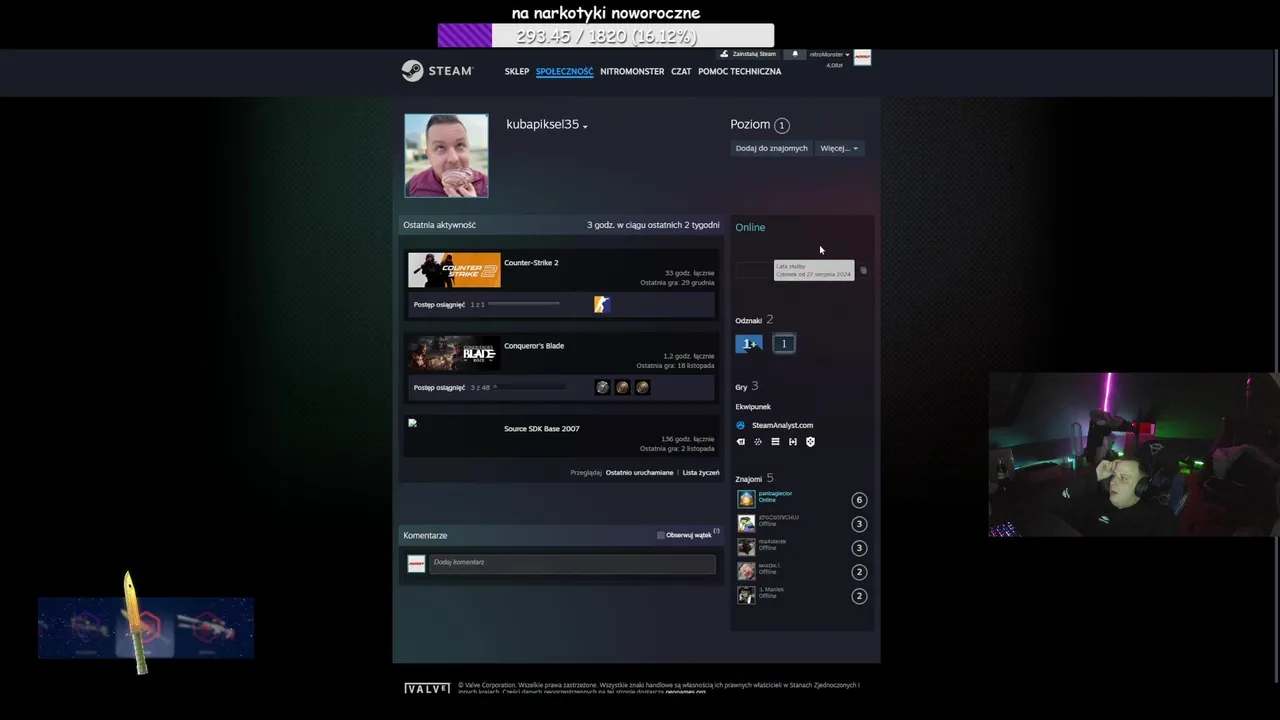Click the blue SteamAnalyst logo icon

[741, 425]
